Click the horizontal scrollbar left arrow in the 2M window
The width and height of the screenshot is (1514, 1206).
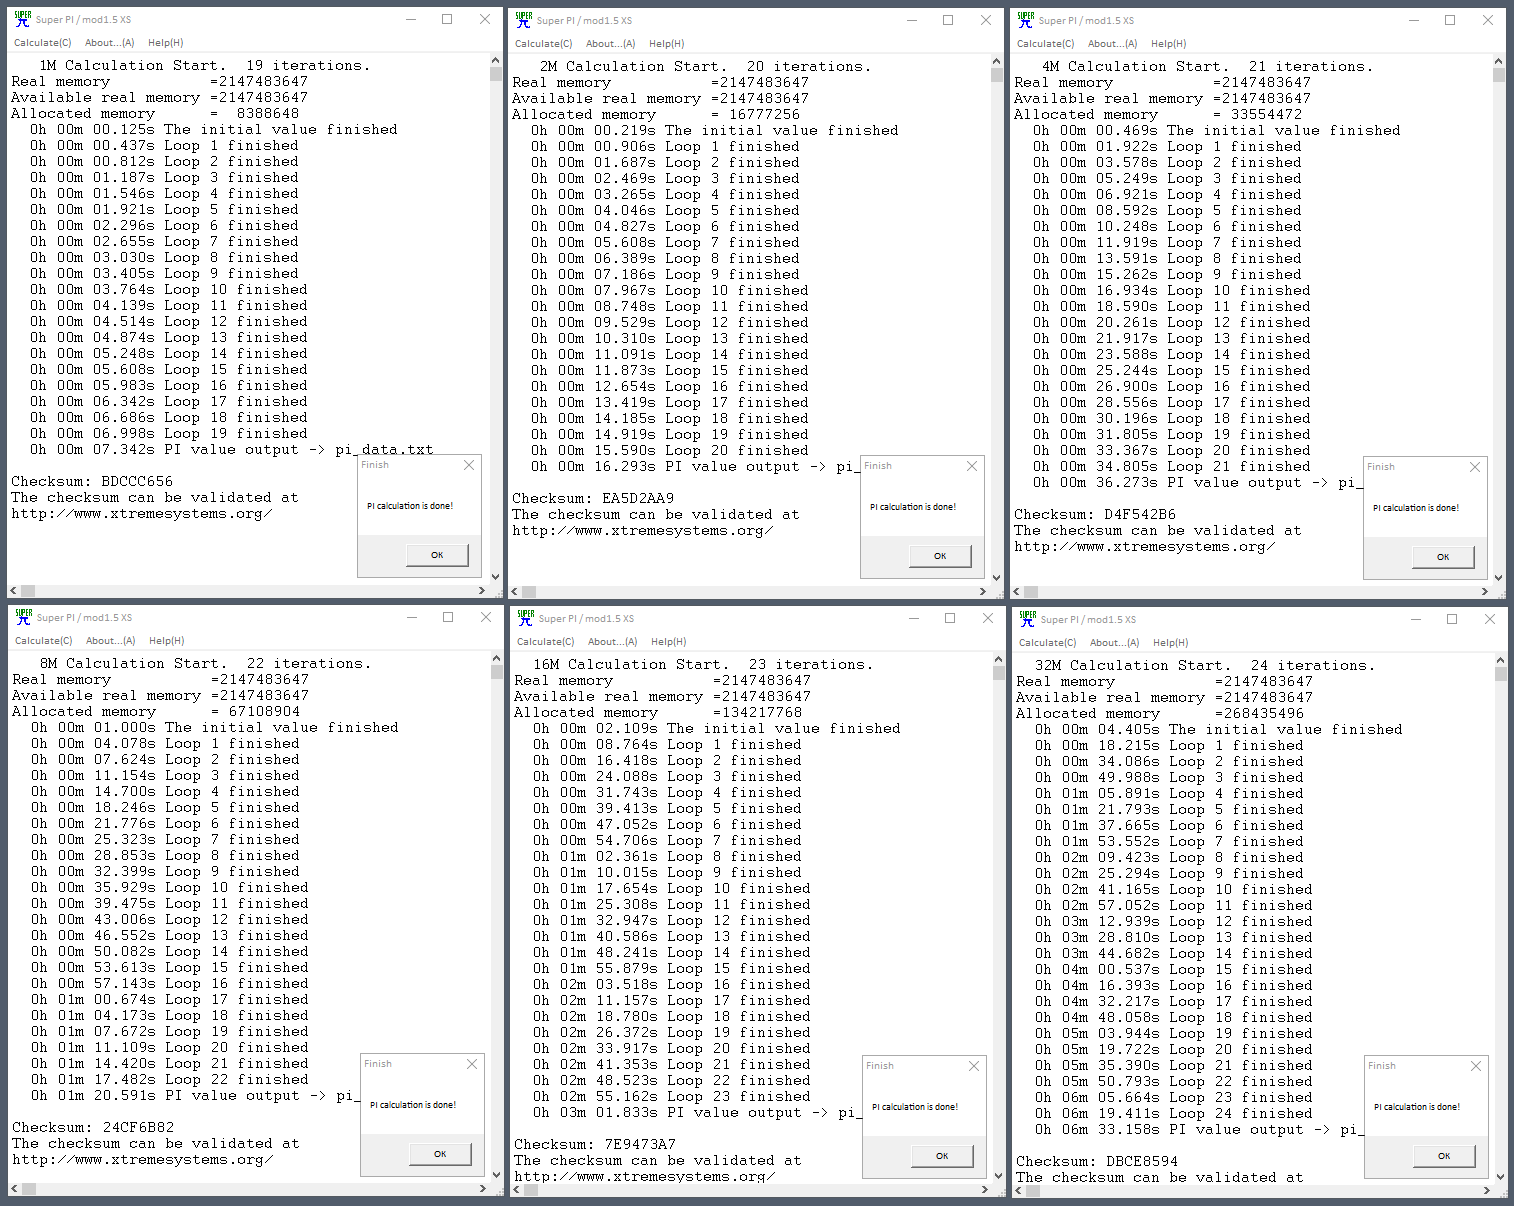click(x=516, y=592)
